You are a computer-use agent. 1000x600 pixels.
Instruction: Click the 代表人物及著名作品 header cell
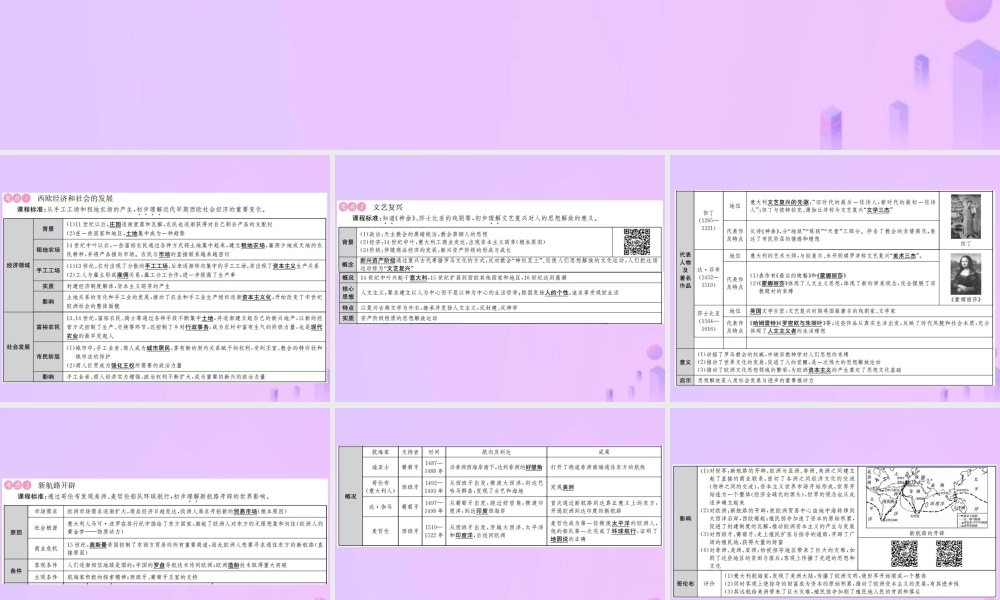[x=686, y=267]
